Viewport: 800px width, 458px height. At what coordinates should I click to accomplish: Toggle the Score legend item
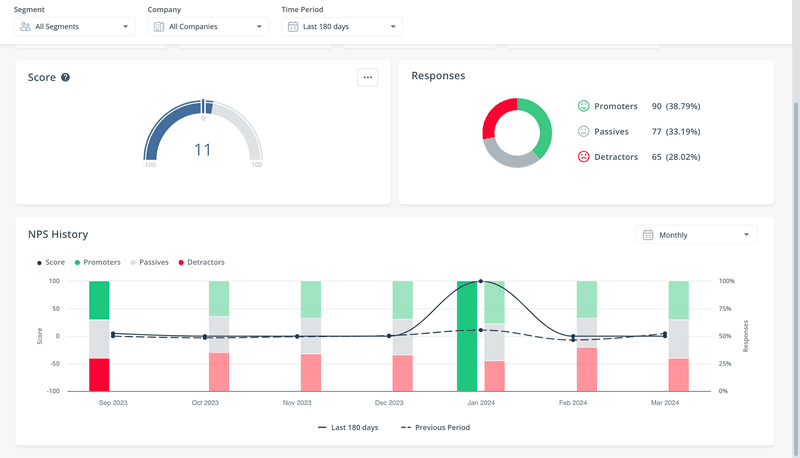click(51, 262)
